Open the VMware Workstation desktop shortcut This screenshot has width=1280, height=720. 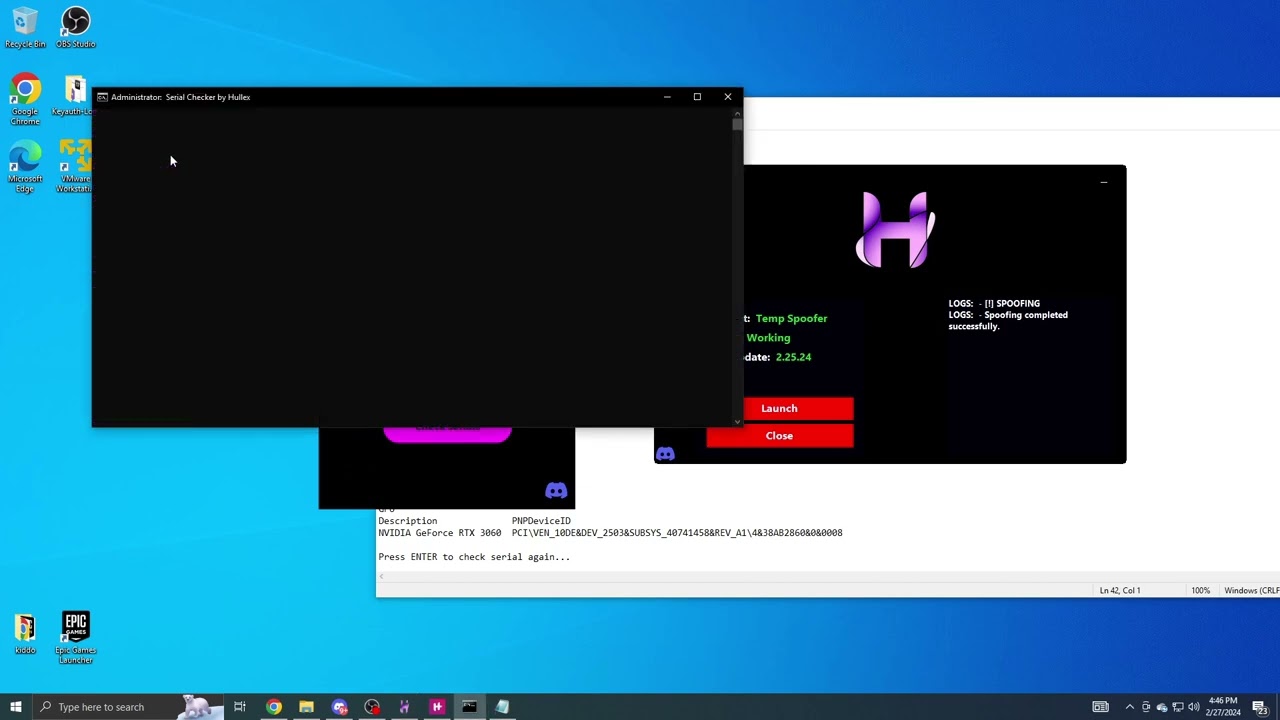pos(74,167)
